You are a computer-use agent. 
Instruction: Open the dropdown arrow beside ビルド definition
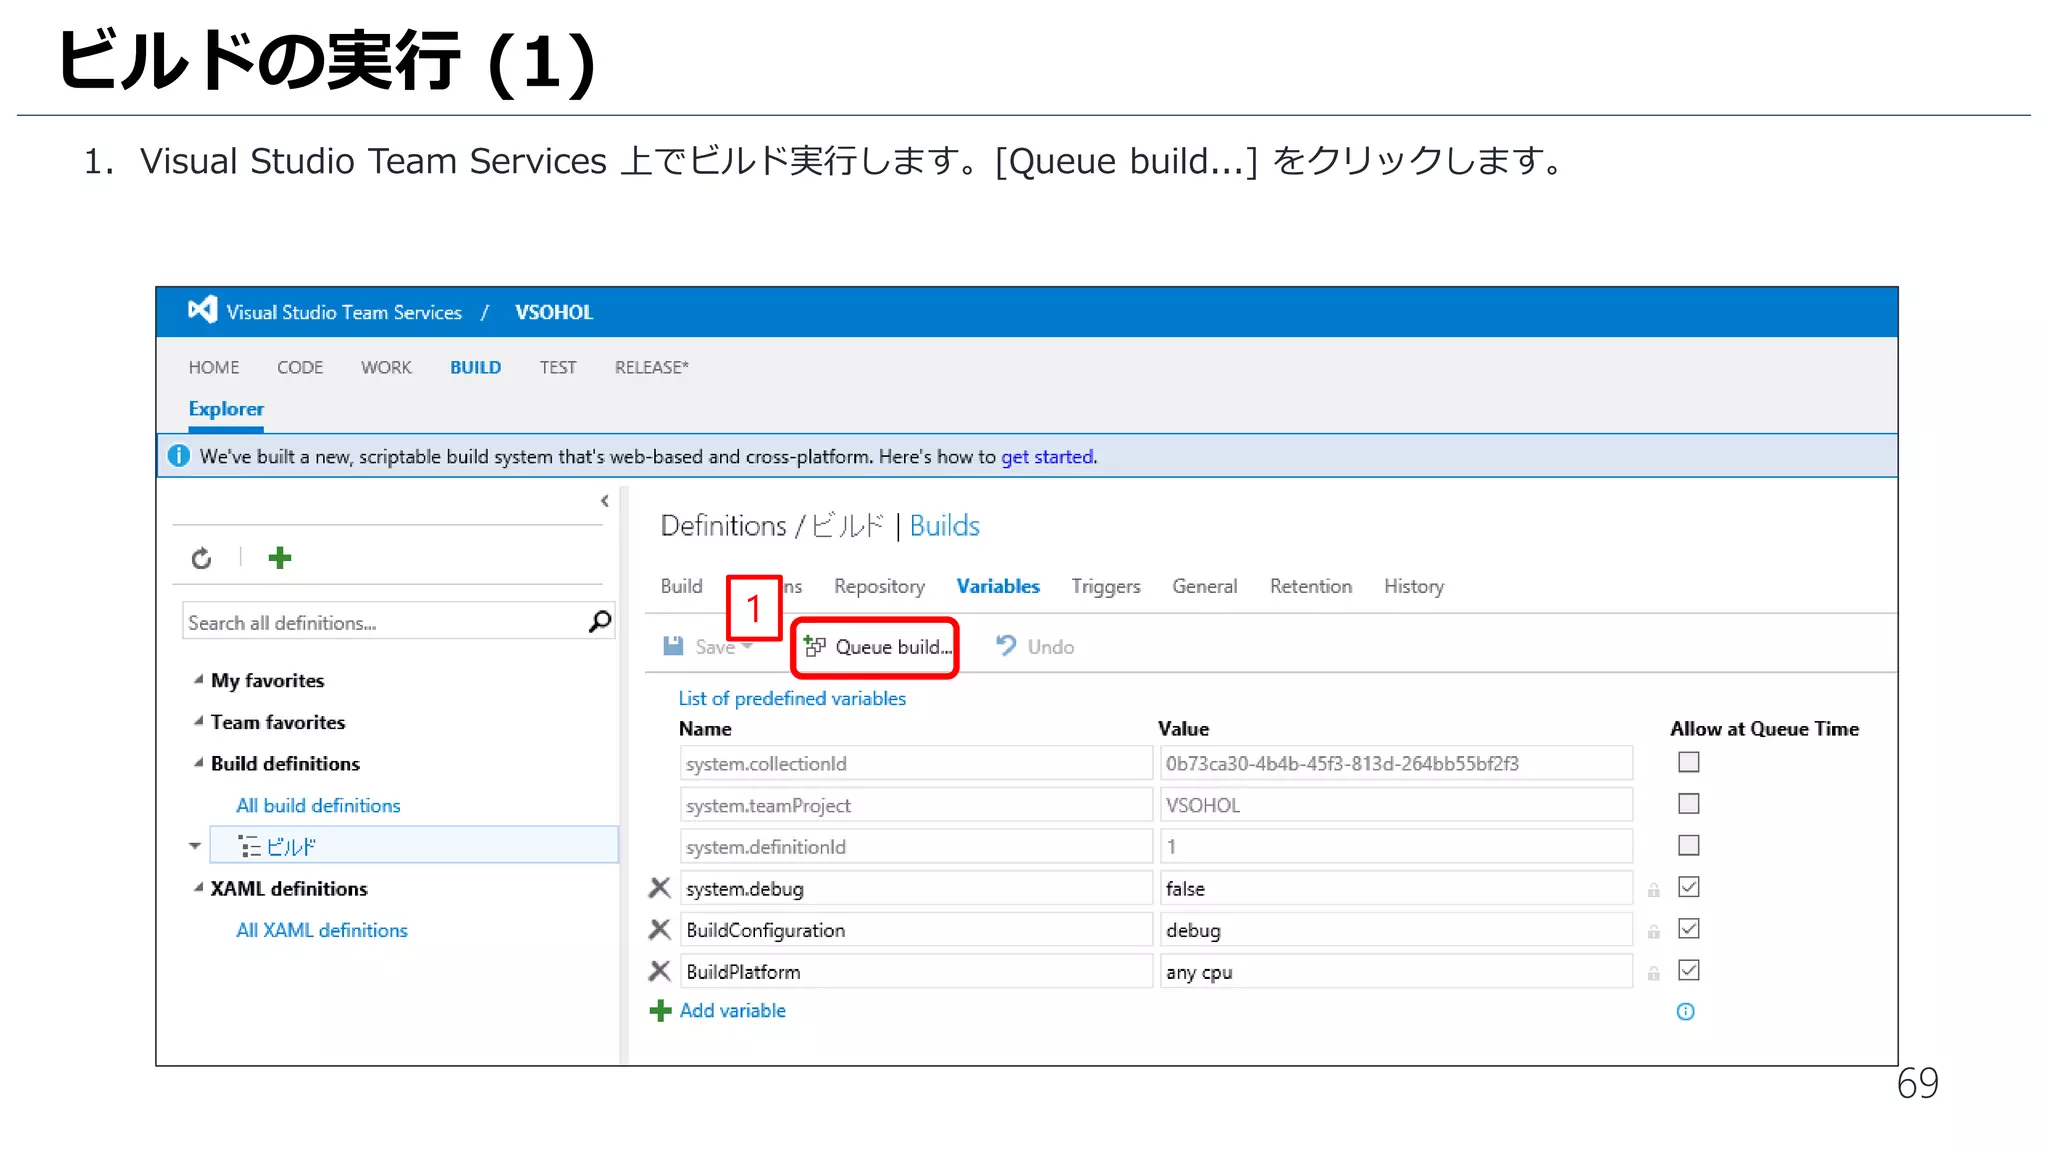click(x=195, y=846)
